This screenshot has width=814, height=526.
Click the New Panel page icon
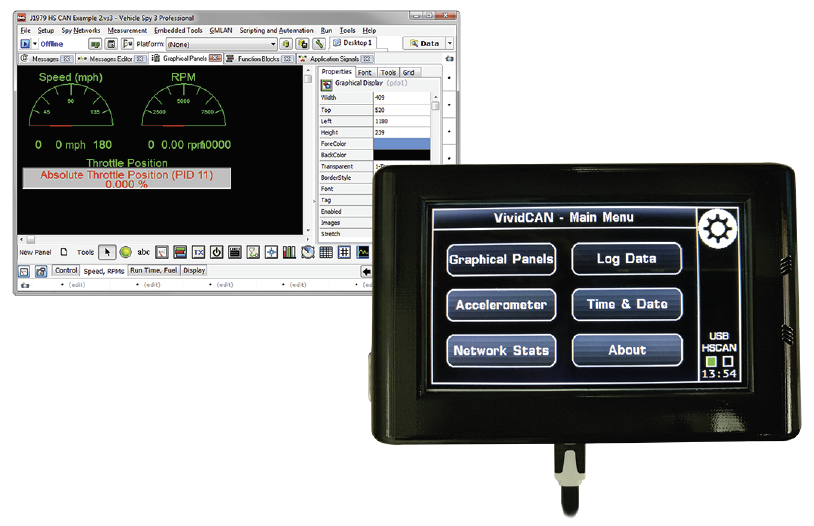[x=64, y=252]
